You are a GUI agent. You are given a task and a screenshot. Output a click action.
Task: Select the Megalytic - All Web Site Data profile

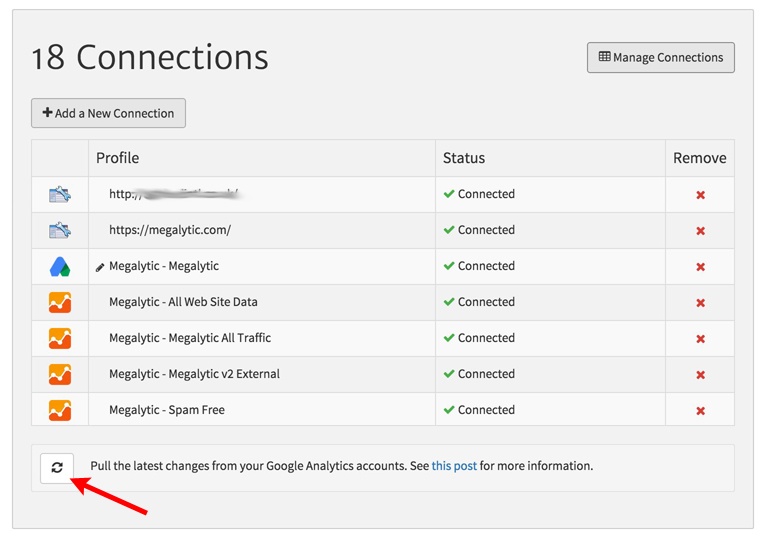[x=183, y=302]
